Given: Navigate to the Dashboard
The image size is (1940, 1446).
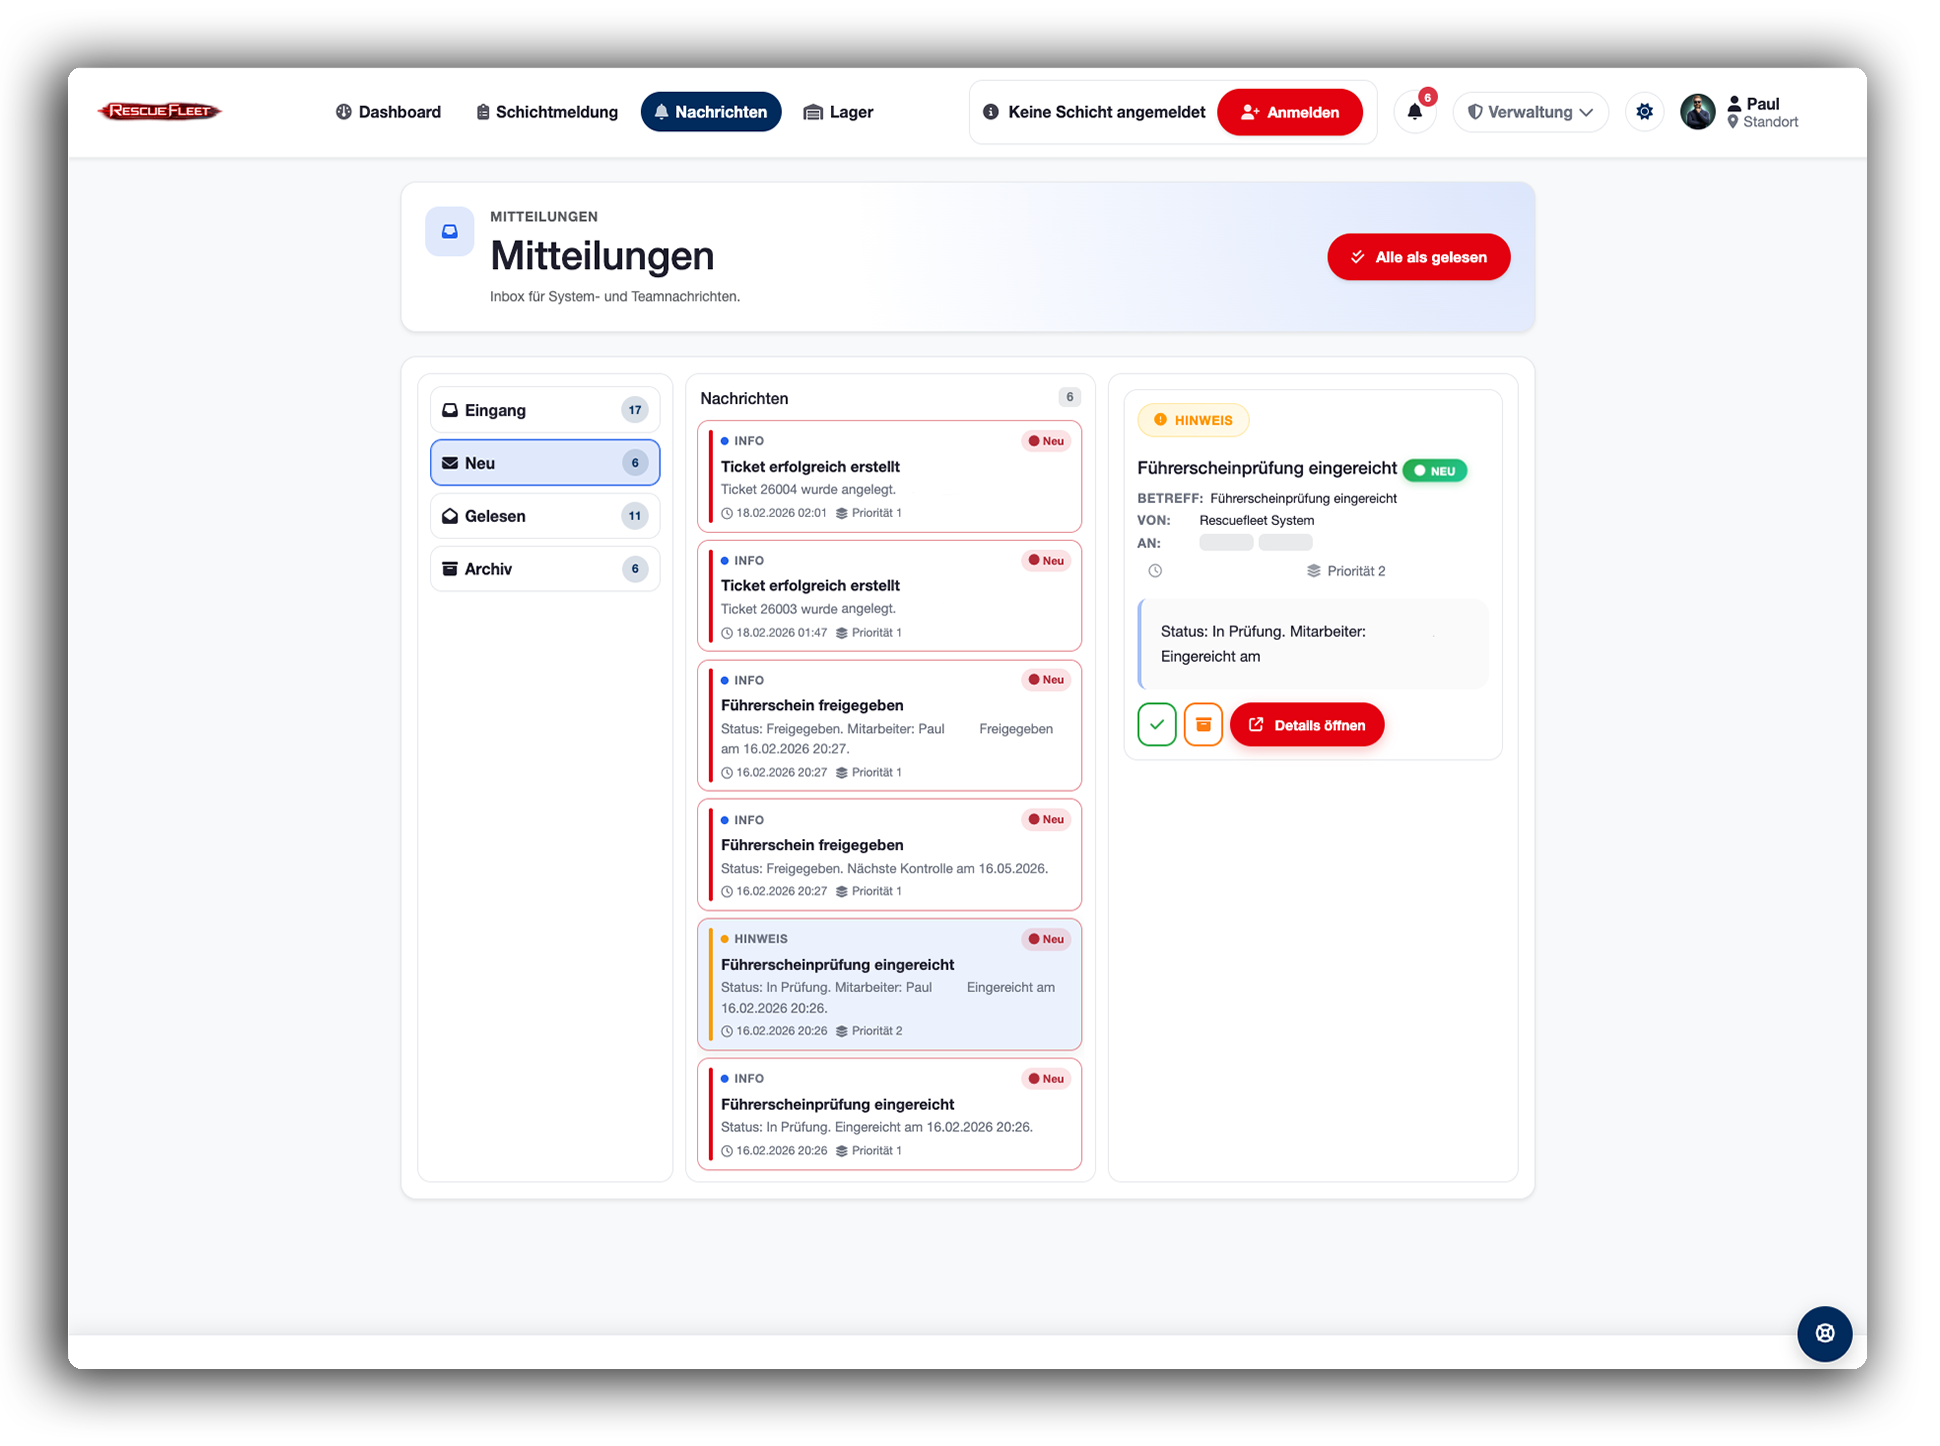Looking at the screenshot, I should (388, 111).
